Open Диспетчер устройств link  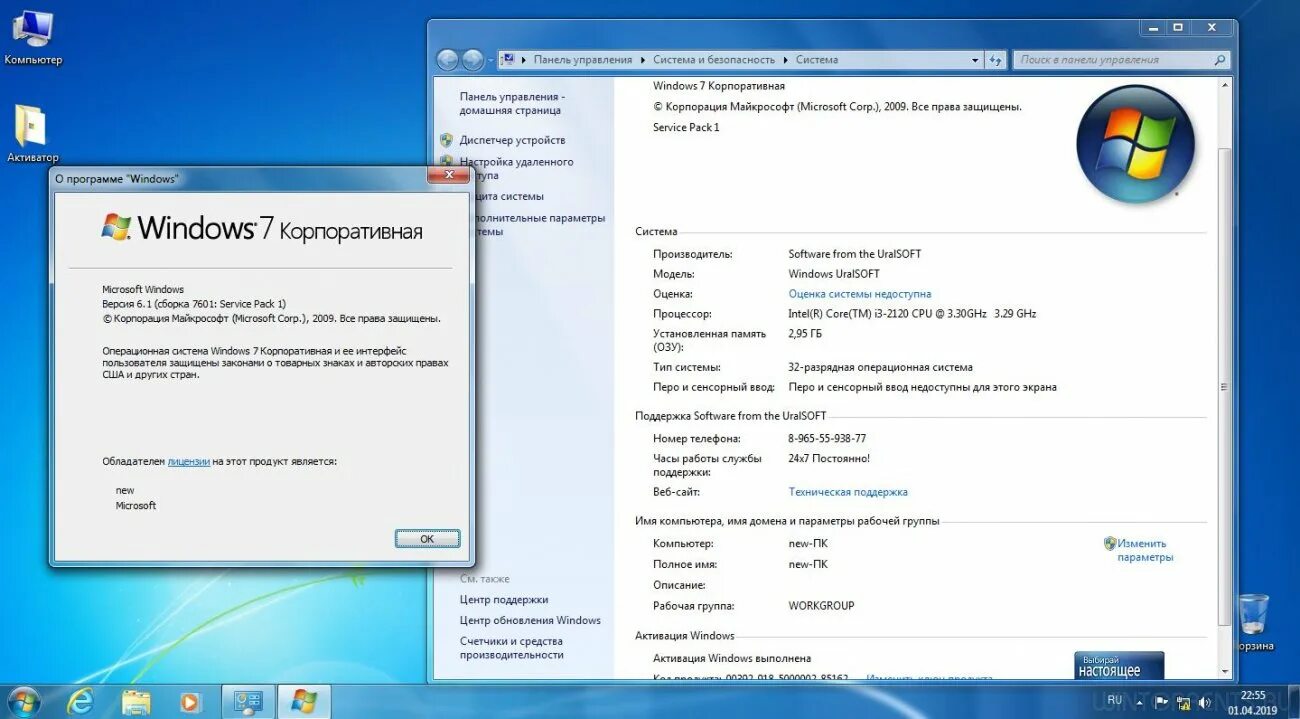tap(512, 140)
